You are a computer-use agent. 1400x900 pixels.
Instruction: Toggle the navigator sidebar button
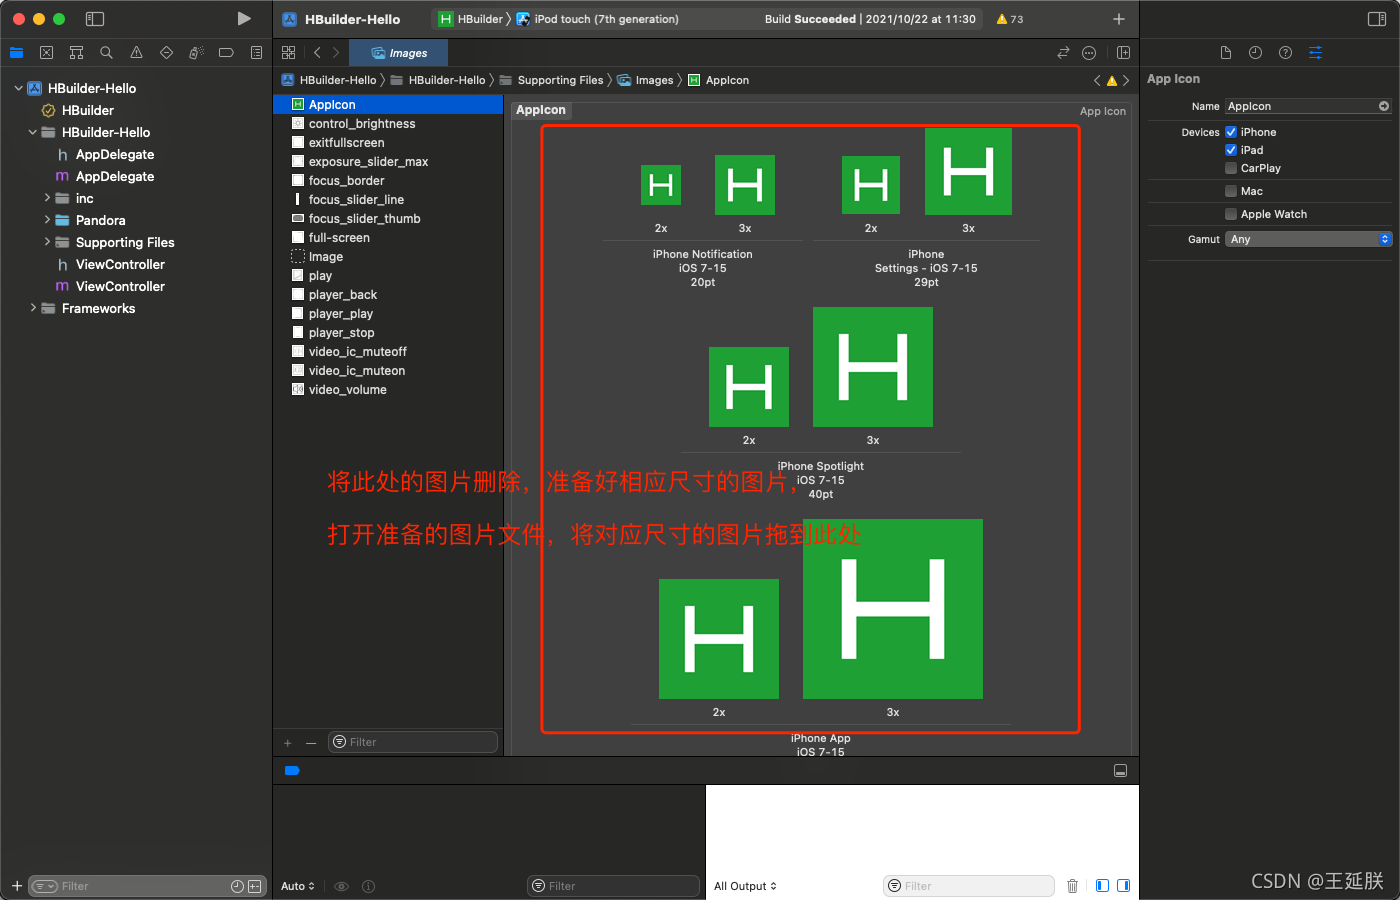coord(95,19)
